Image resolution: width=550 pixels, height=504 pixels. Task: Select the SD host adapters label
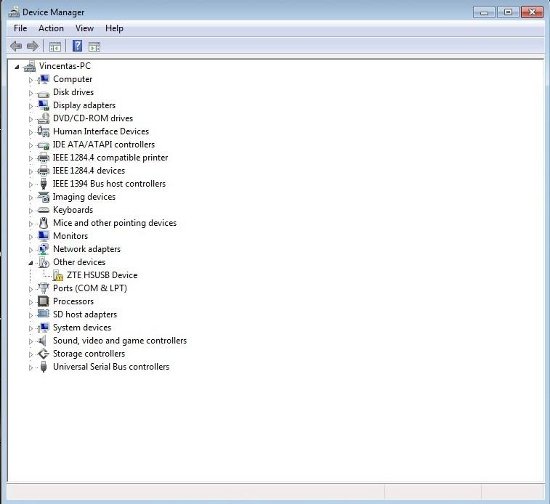(85, 315)
